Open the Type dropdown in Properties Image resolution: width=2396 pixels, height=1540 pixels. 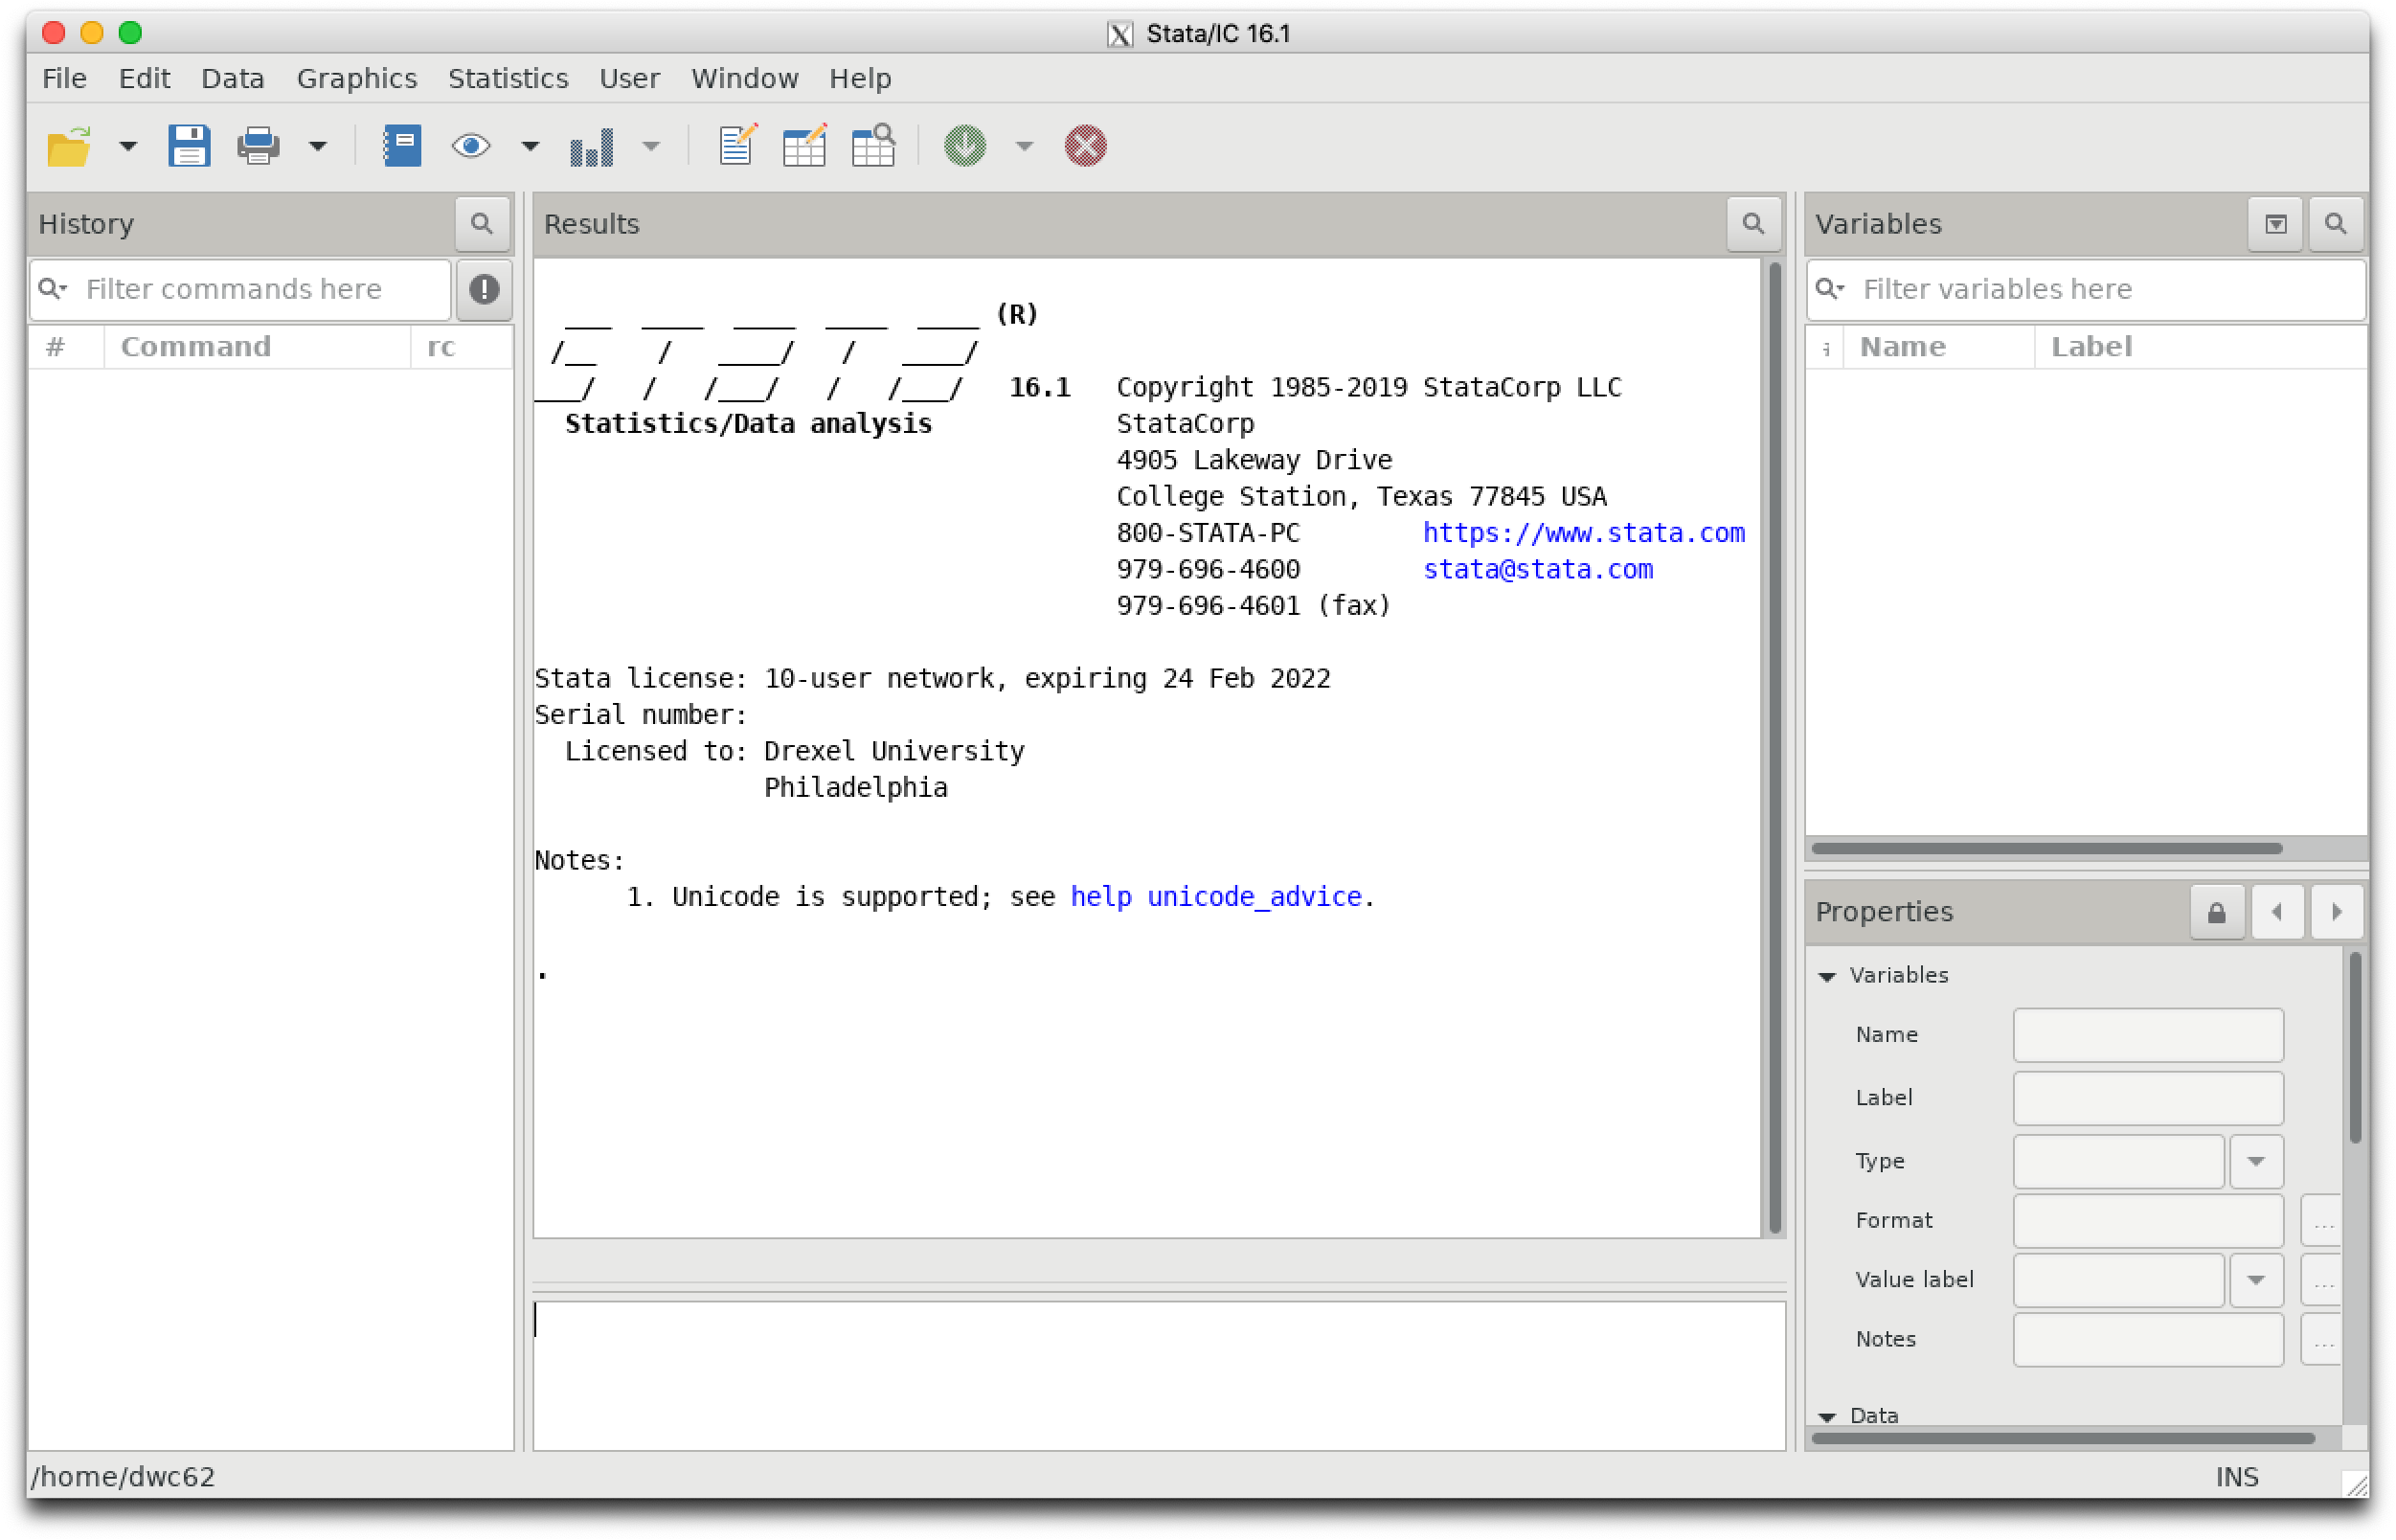[2255, 1161]
